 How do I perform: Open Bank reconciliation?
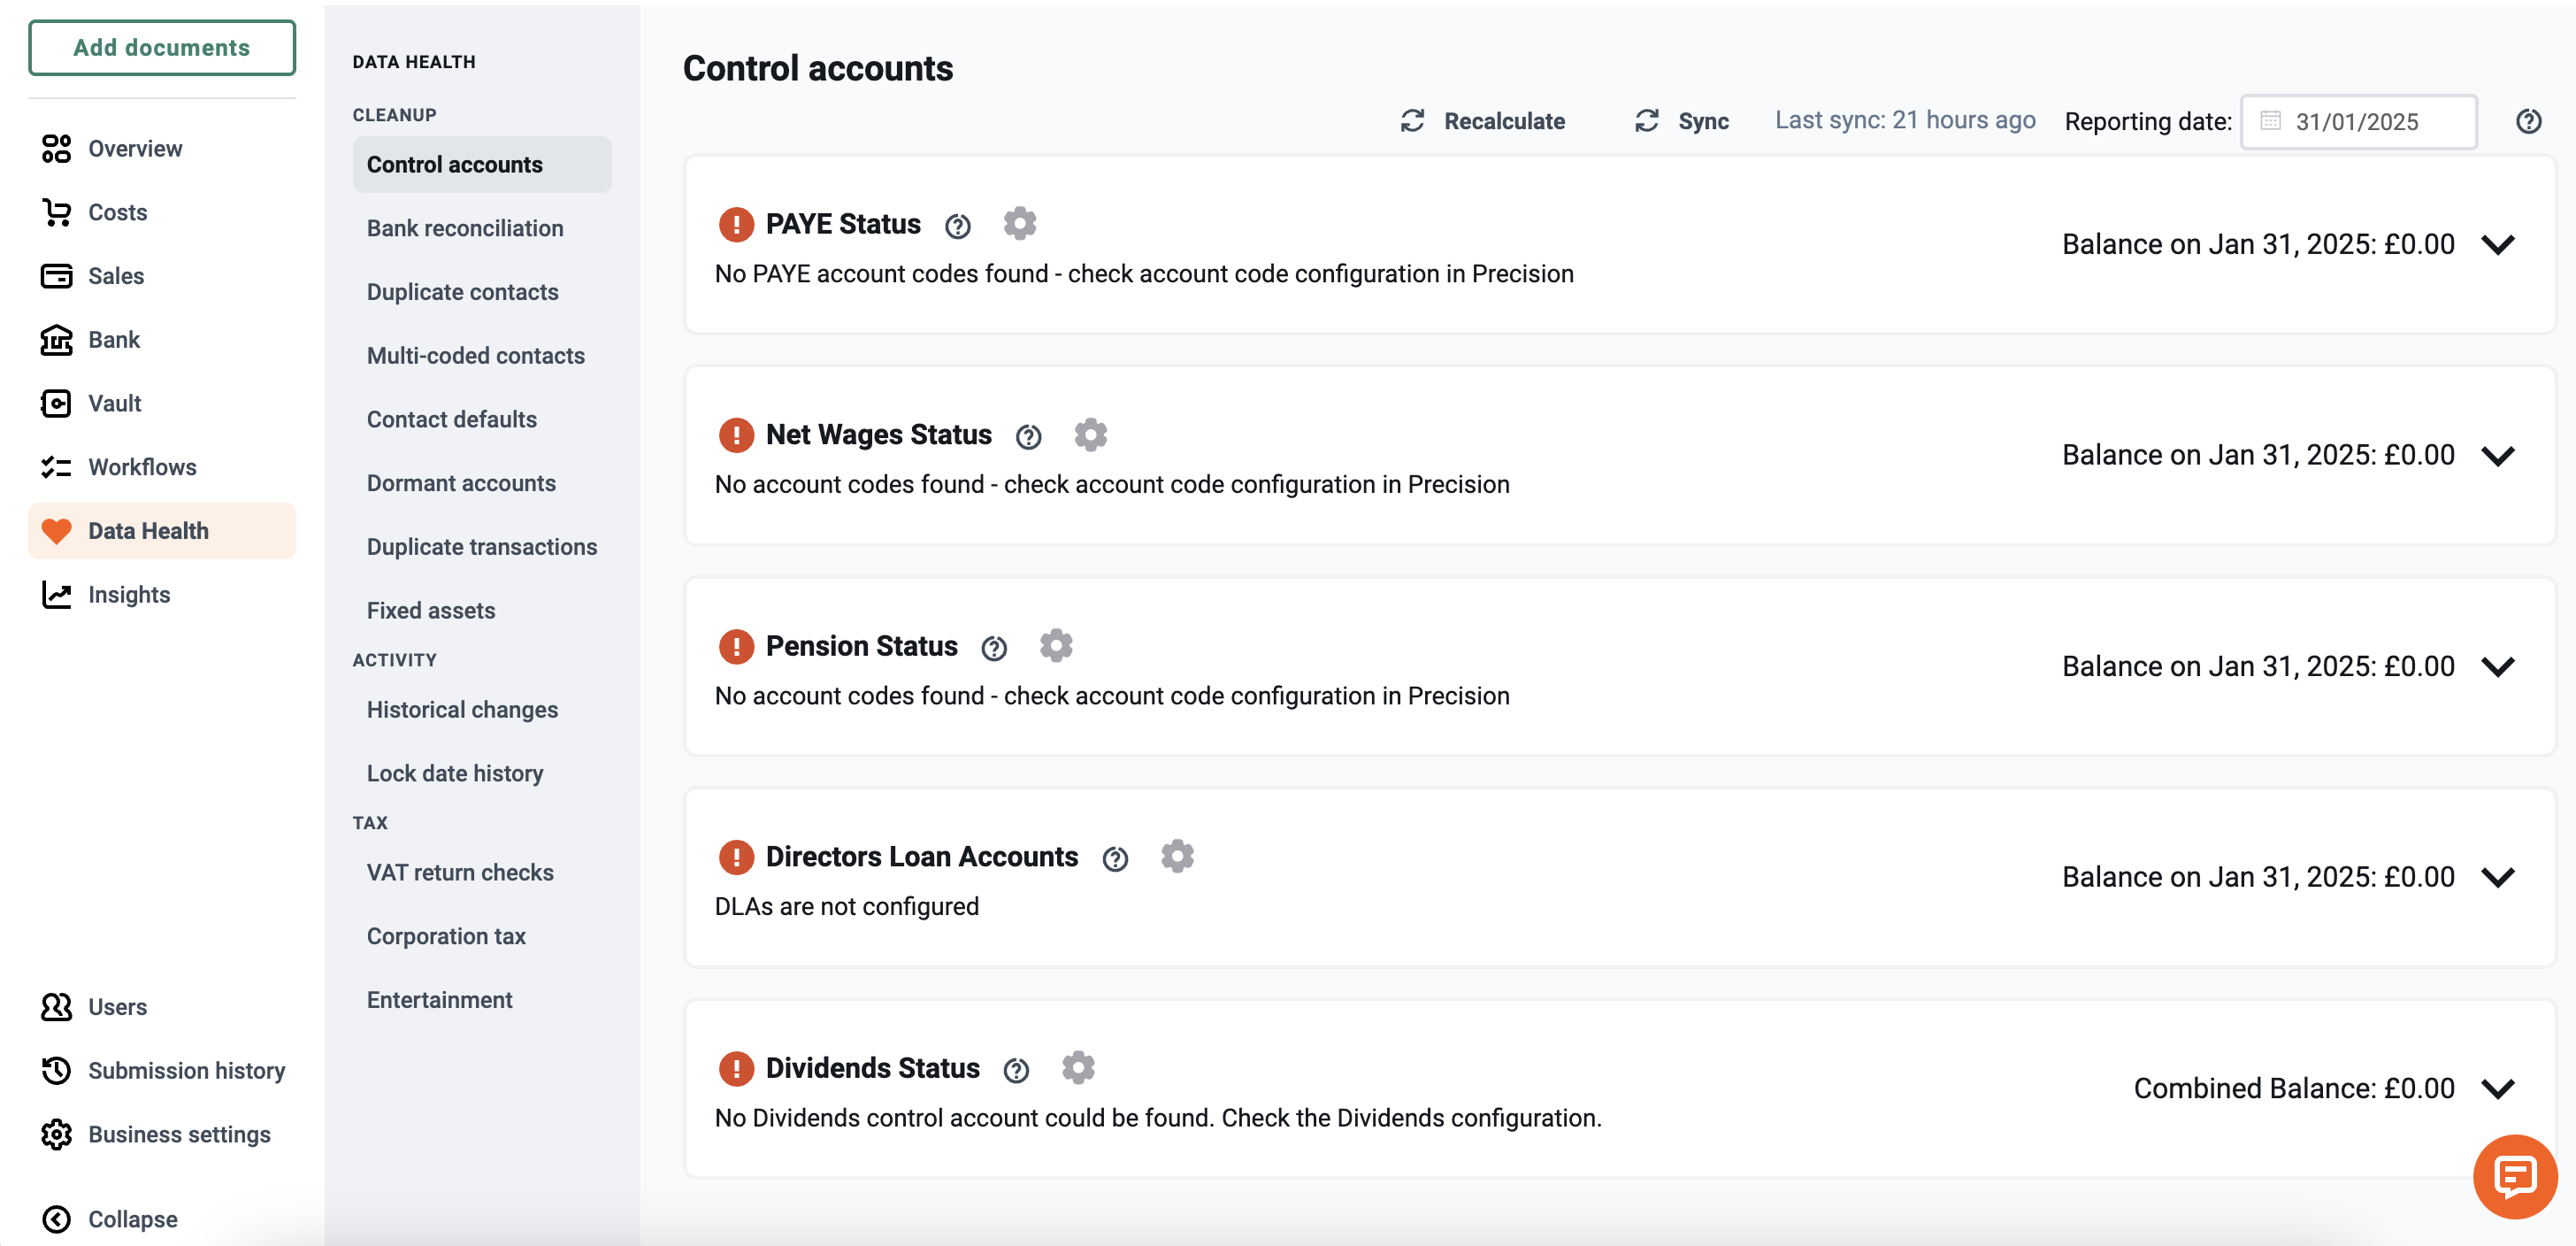coord(482,228)
